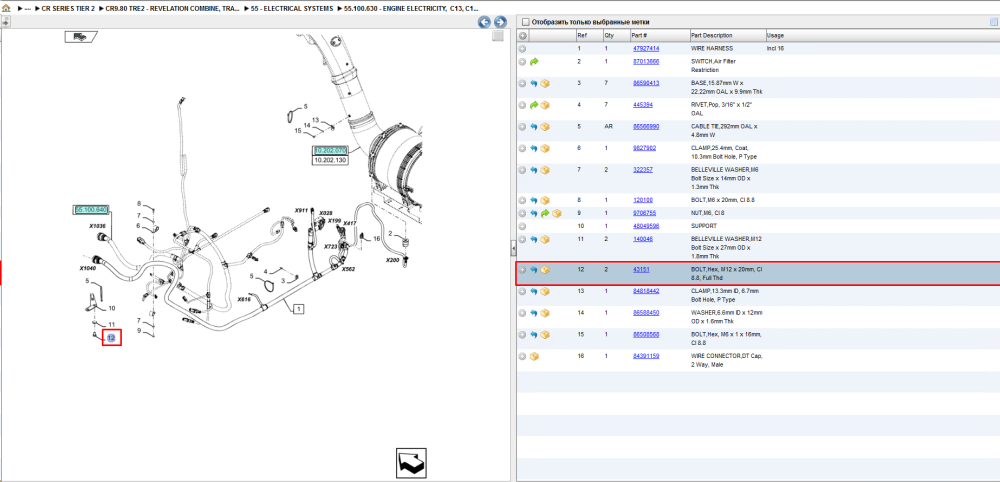The image size is (1000, 482).
Task: Click box icon in BASE 86590413 row
Action: [x=545, y=84]
